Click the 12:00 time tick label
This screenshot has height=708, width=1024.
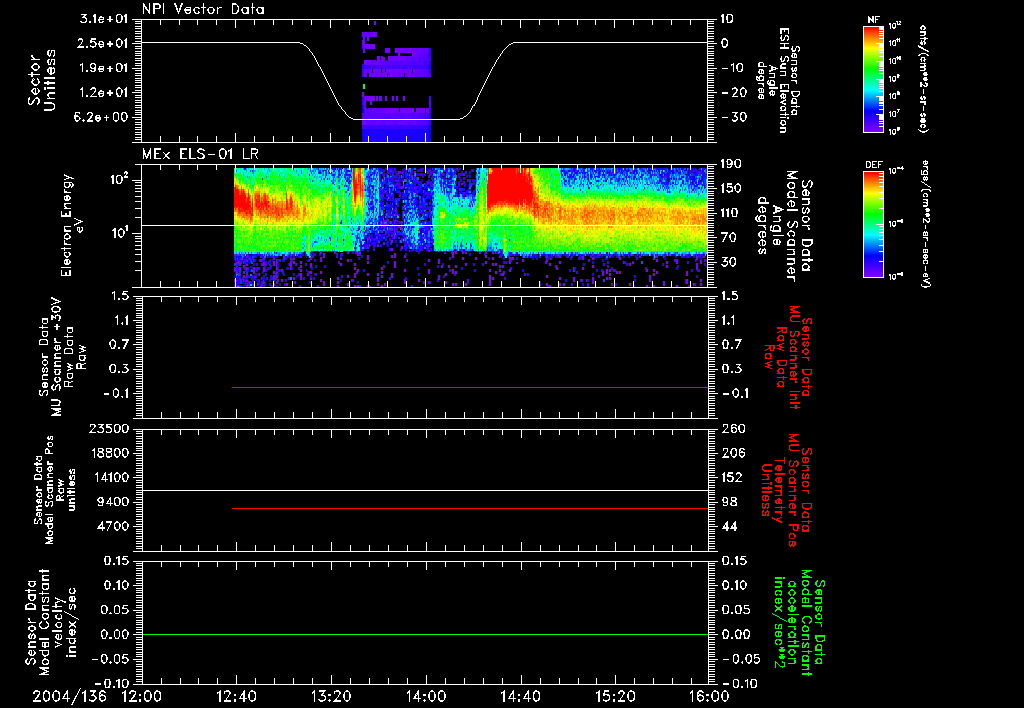point(142,696)
